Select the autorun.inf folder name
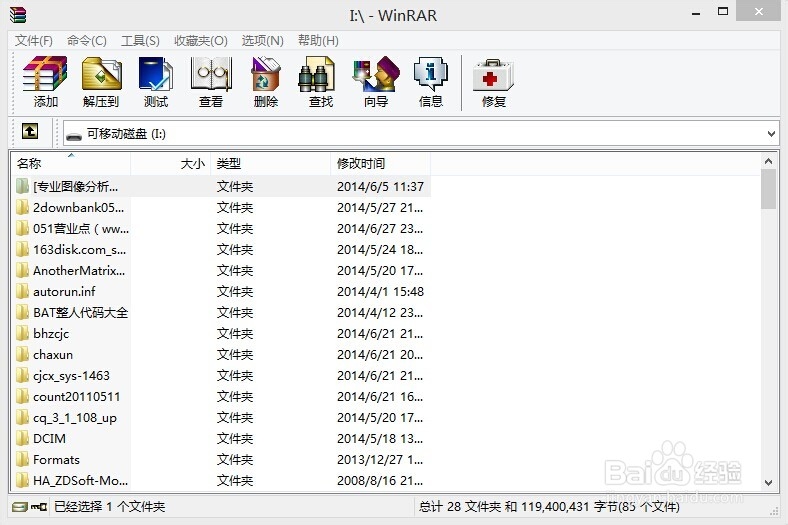This screenshot has height=525, width=788. [x=64, y=292]
